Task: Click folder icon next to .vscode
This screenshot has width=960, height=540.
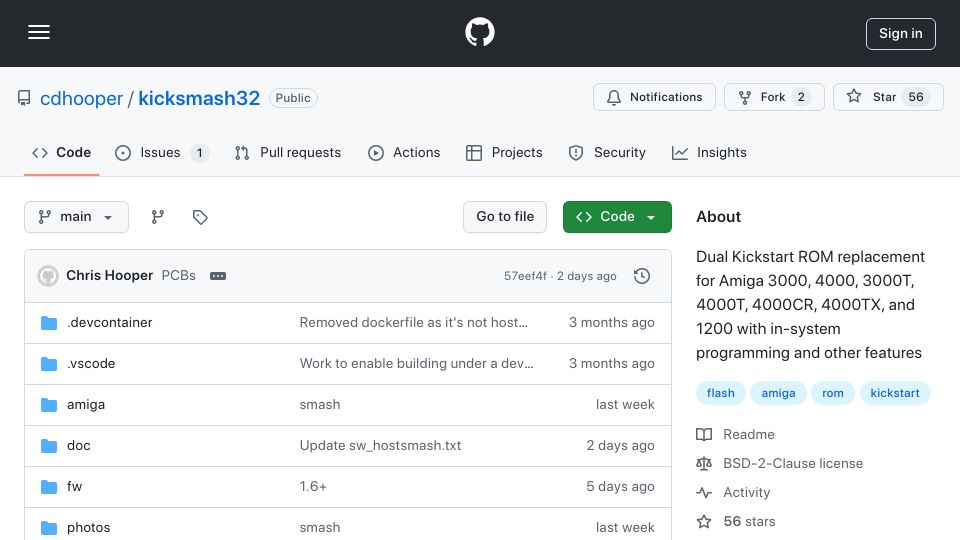Action: pyautogui.click(x=49, y=364)
